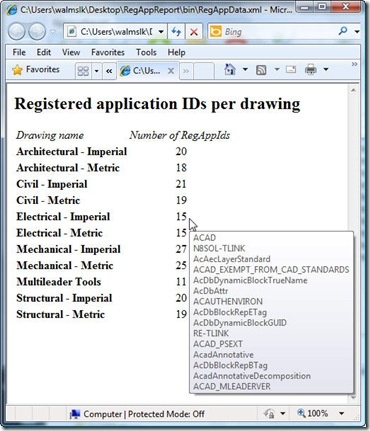370x431 pixels.
Task: Click the 'Civil - Metric' drawing name
Action: tap(48, 200)
